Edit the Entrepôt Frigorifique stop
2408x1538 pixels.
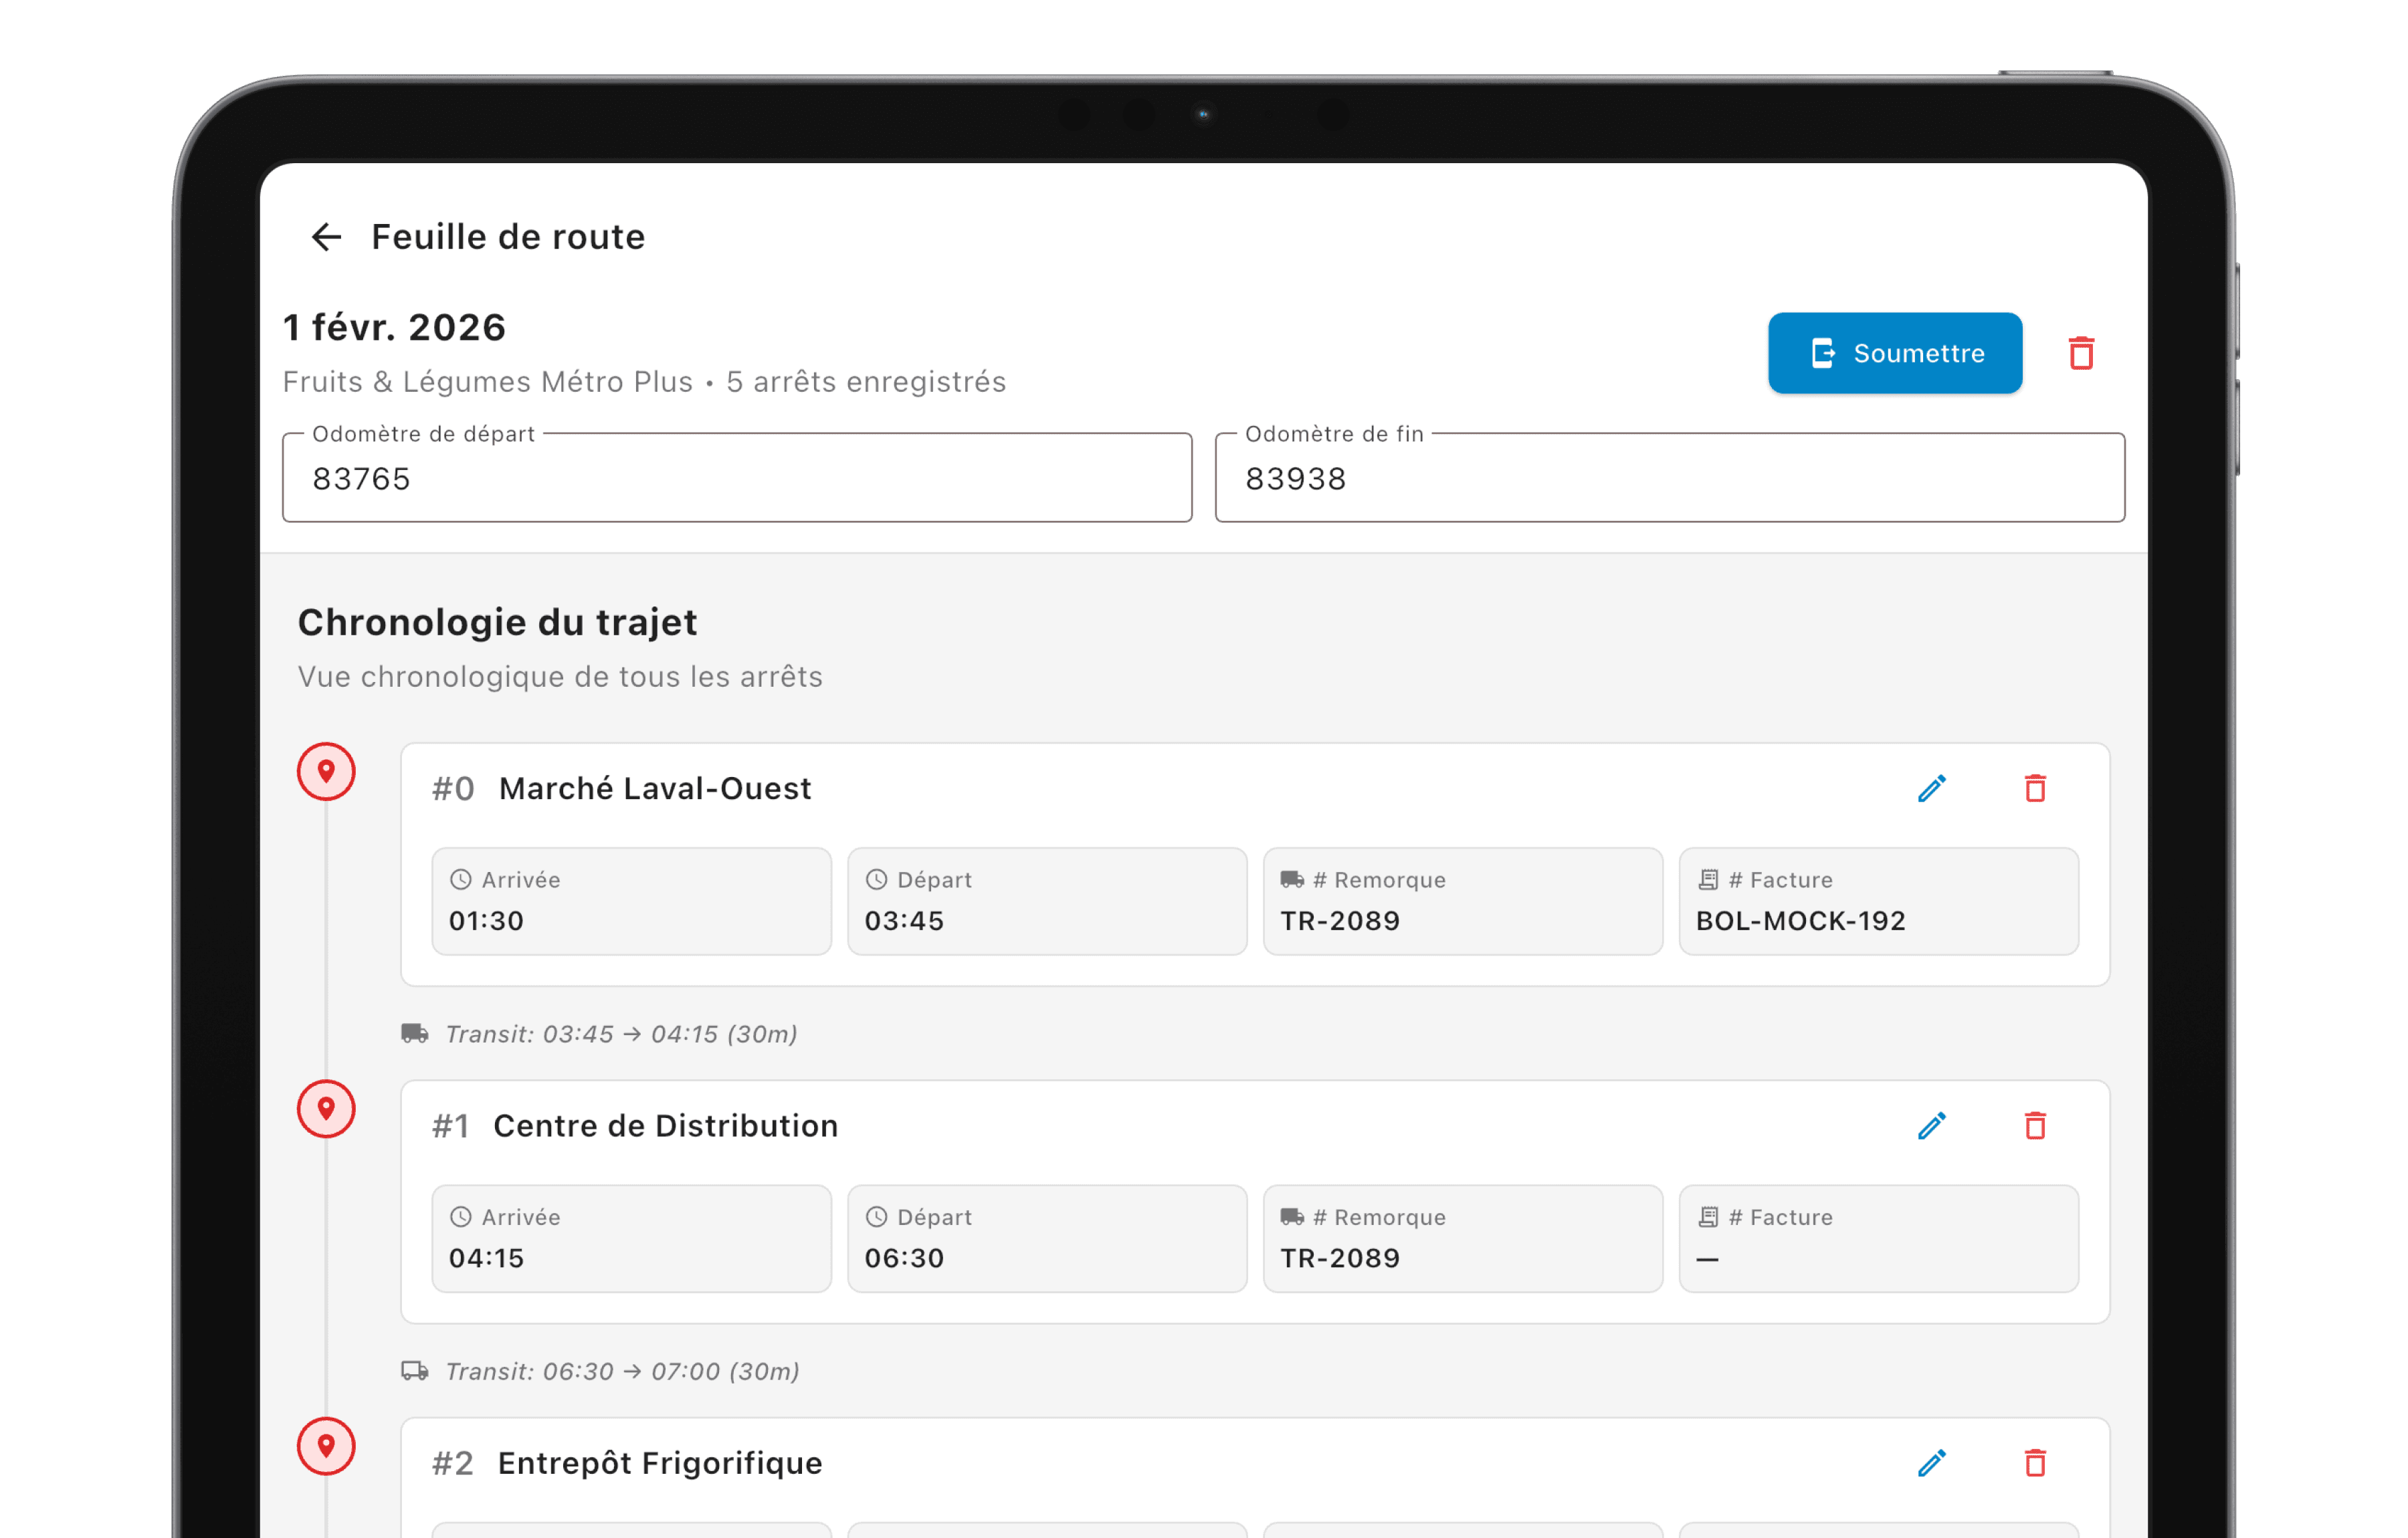[x=1931, y=1463]
